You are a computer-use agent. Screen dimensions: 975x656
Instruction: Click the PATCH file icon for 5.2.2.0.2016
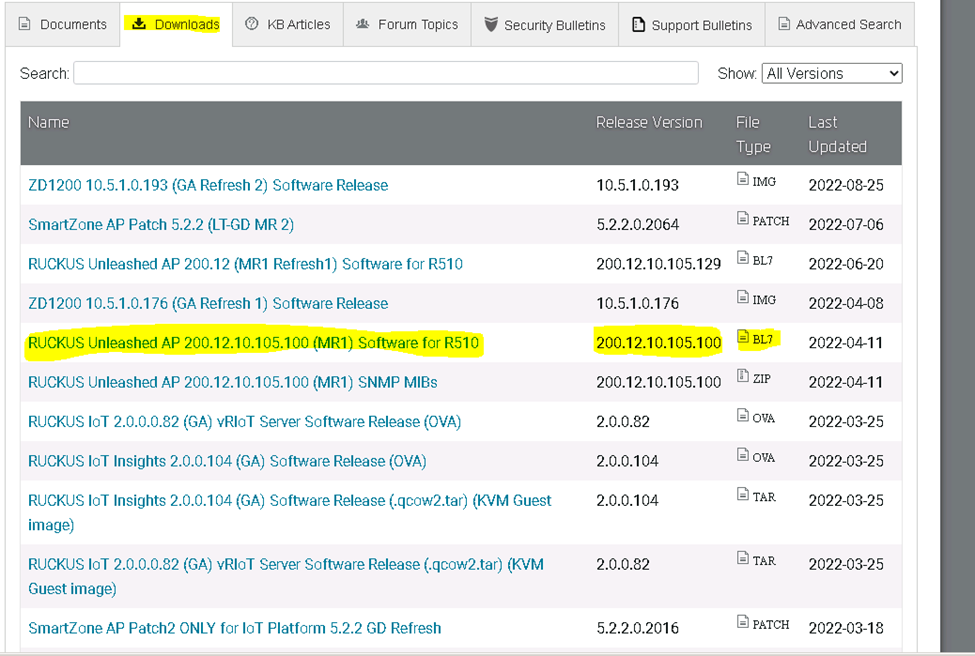click(x=742, y=621)
